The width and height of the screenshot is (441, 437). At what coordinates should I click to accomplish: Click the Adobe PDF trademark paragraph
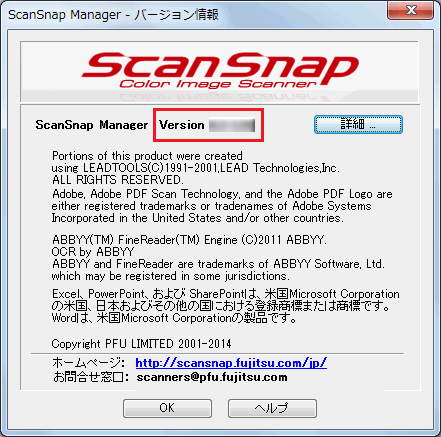point(222,206)
